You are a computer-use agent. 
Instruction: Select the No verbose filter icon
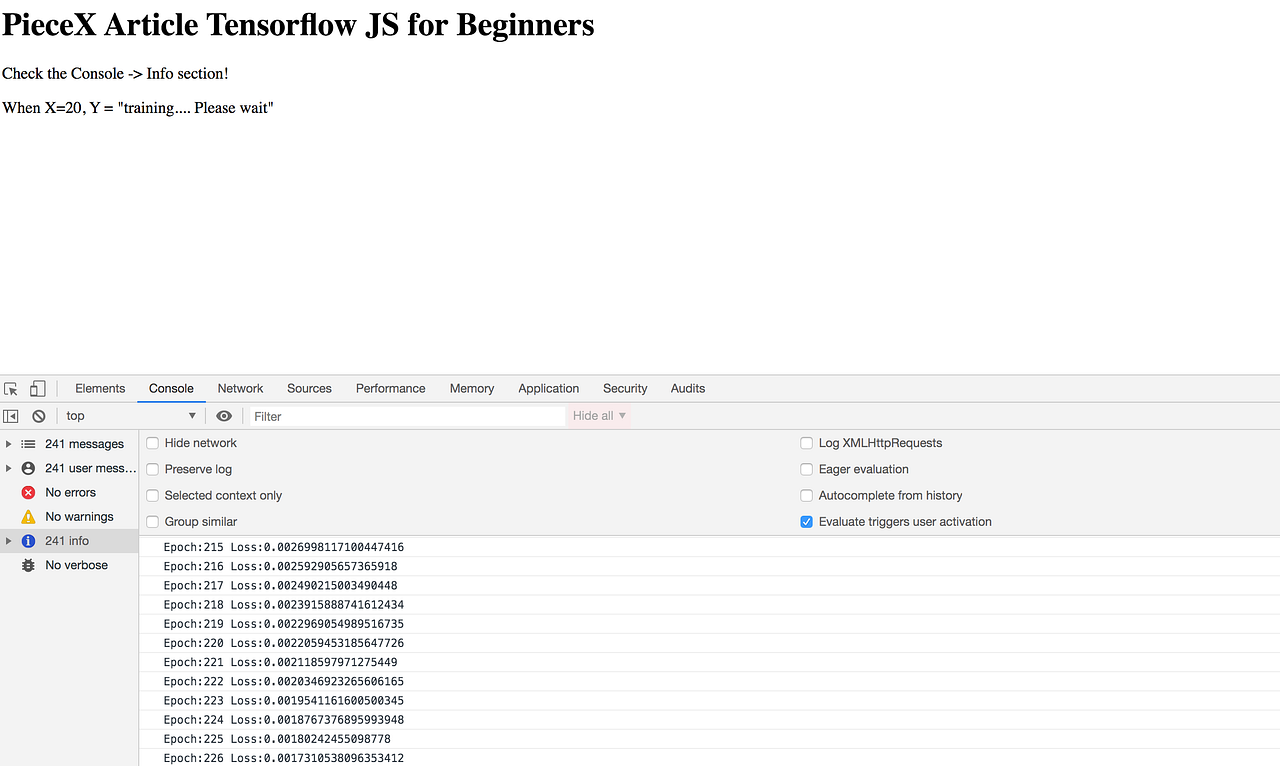28,565
